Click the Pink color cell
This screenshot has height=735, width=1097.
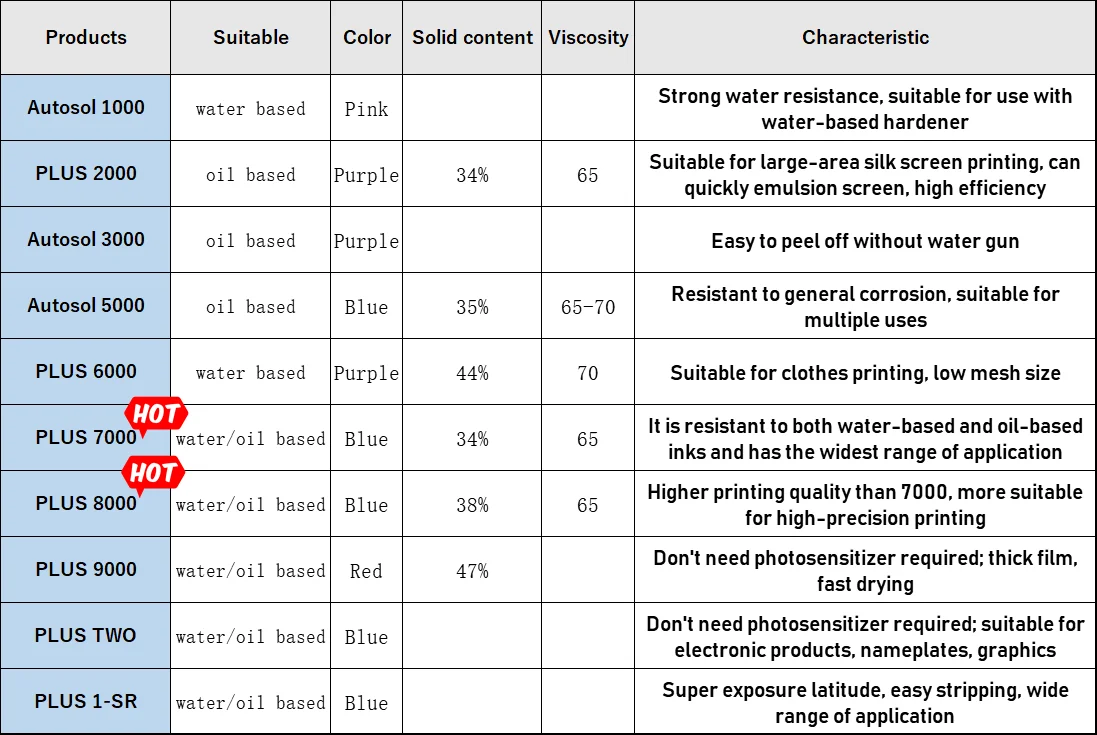[x=366, y=109]
